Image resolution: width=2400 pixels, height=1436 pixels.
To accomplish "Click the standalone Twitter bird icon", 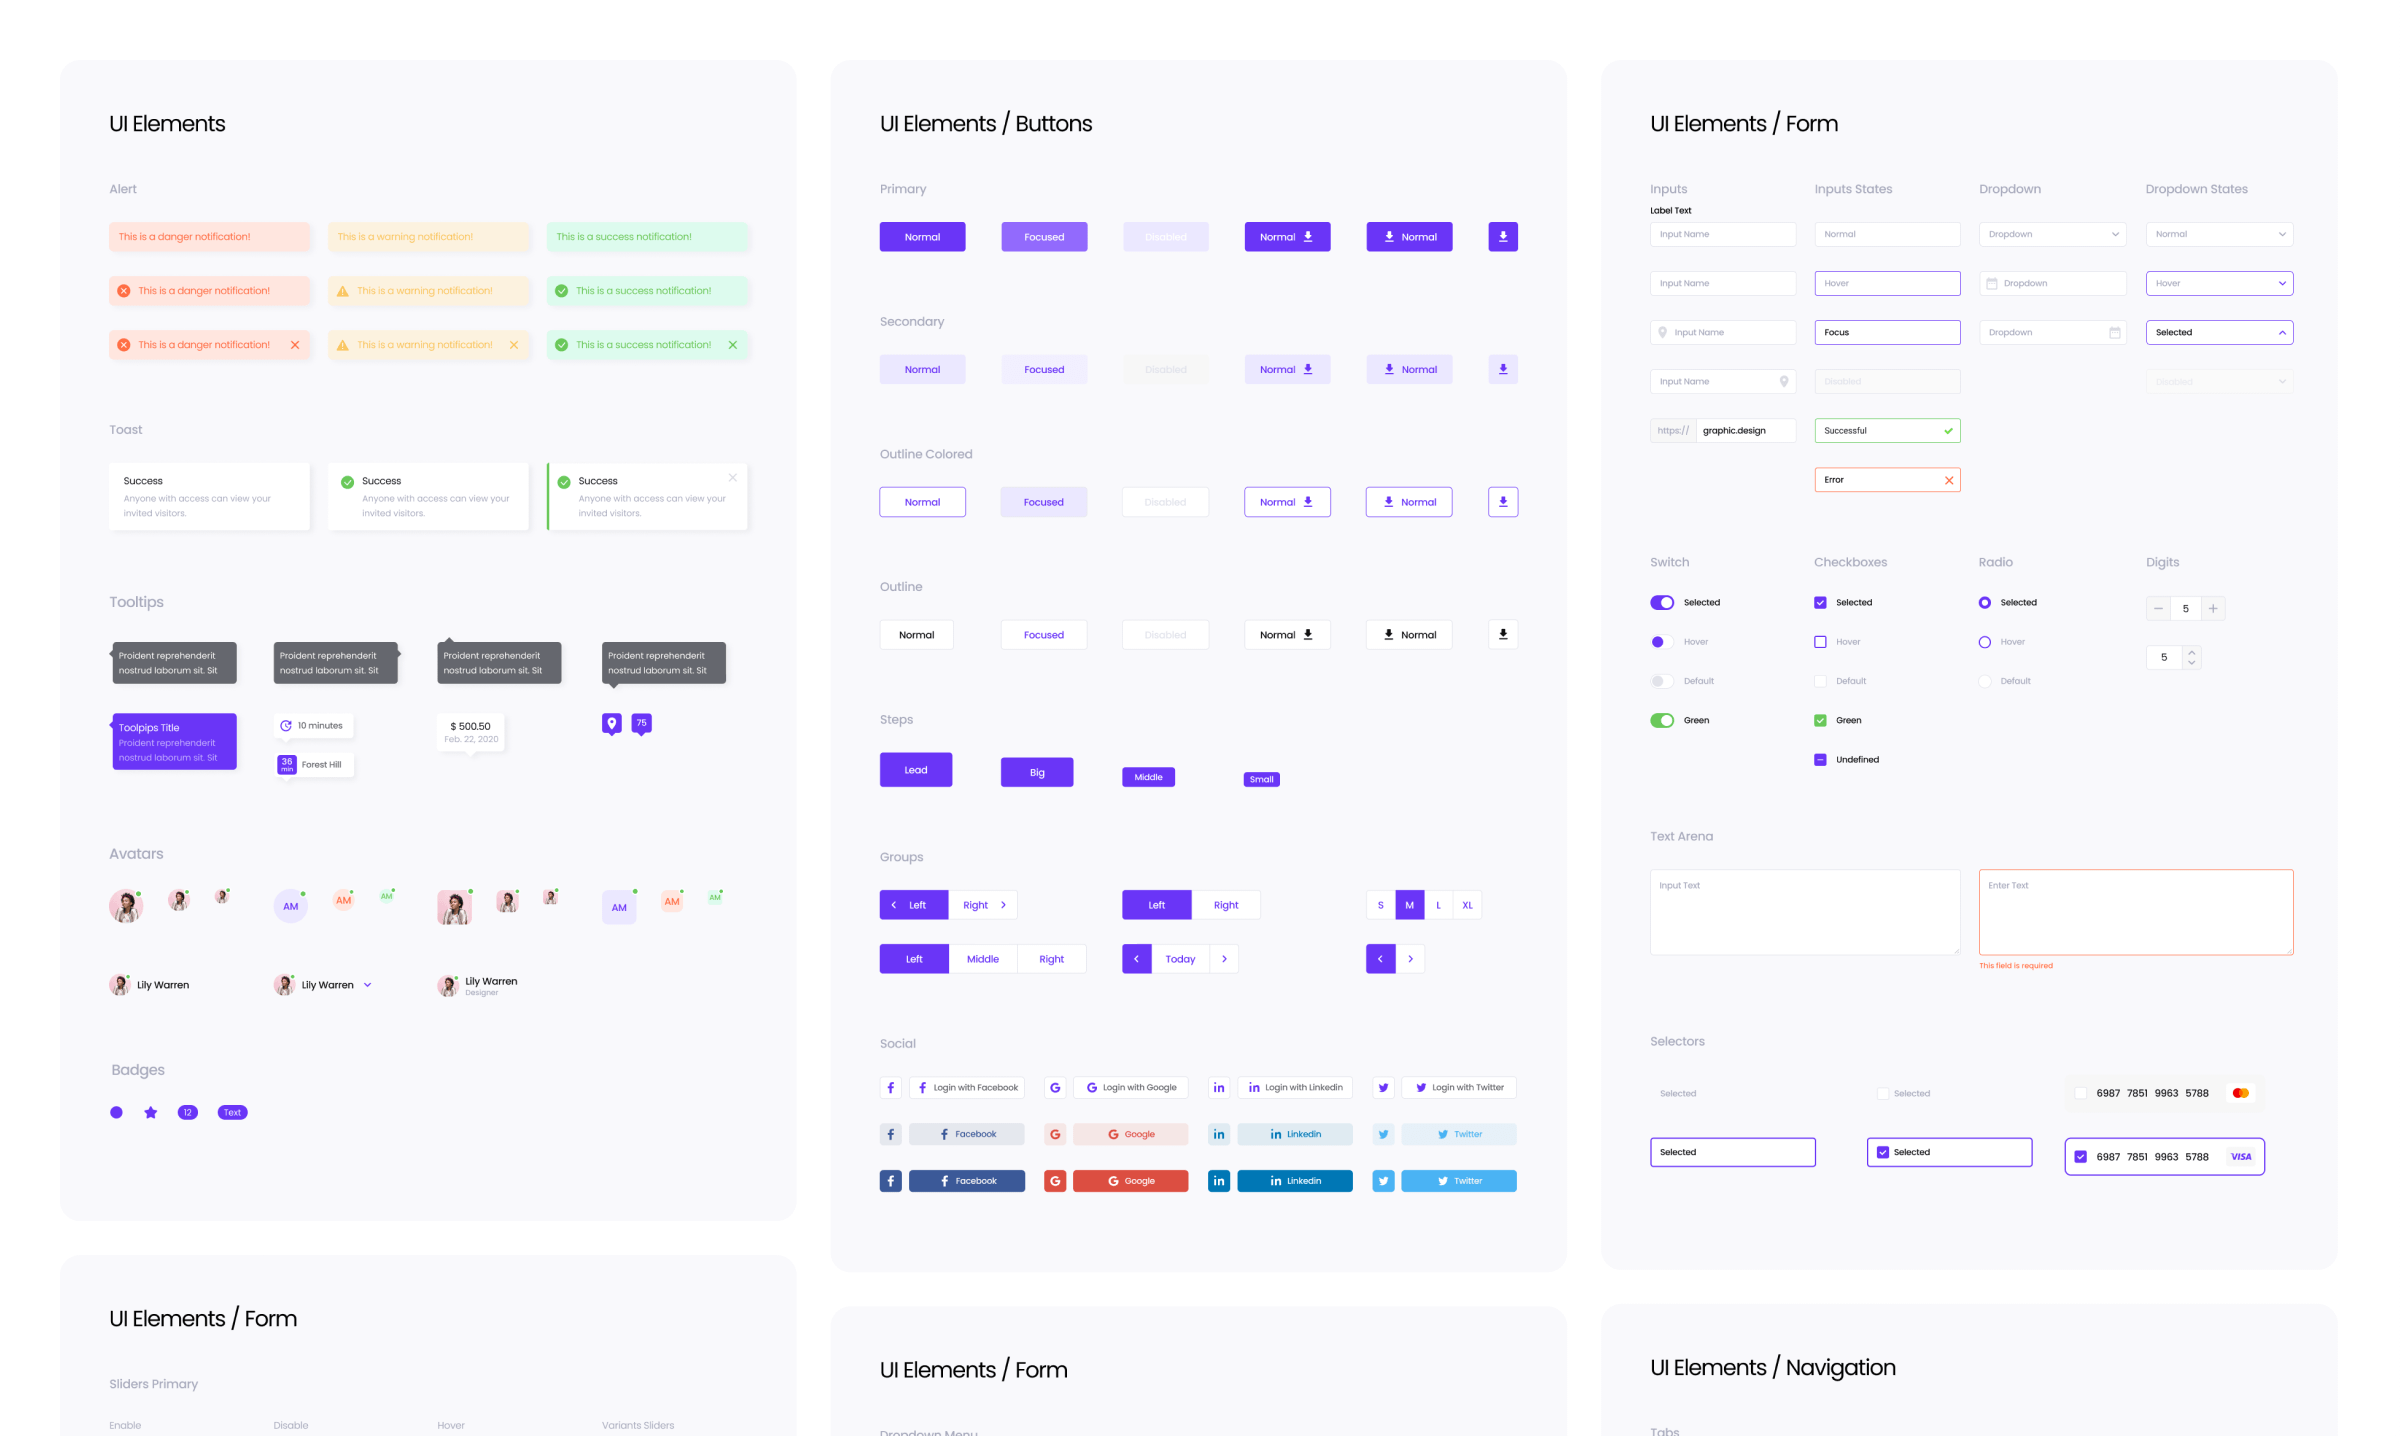I will 1383,1087.
